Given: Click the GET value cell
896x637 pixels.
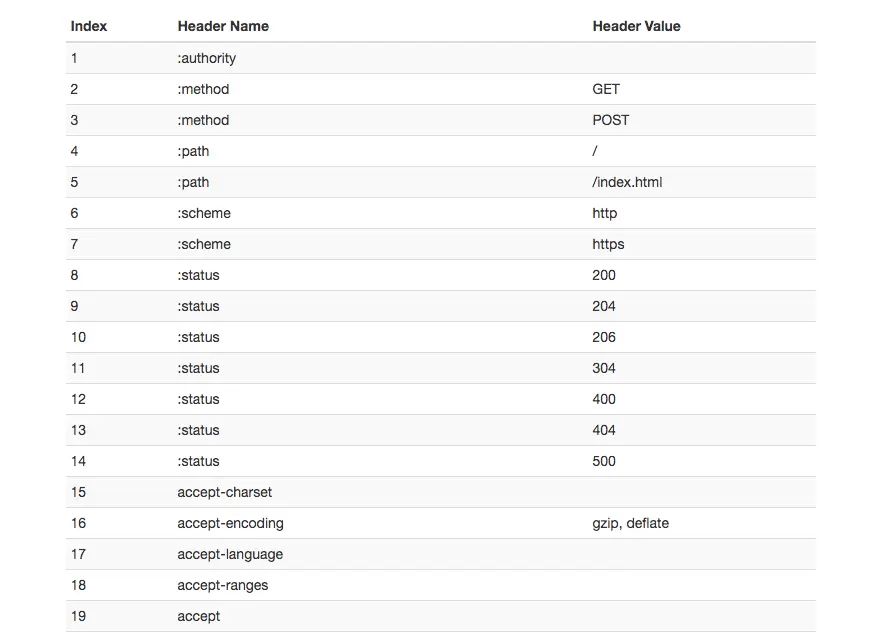Looking at the screenshot, I should (606, 89).
